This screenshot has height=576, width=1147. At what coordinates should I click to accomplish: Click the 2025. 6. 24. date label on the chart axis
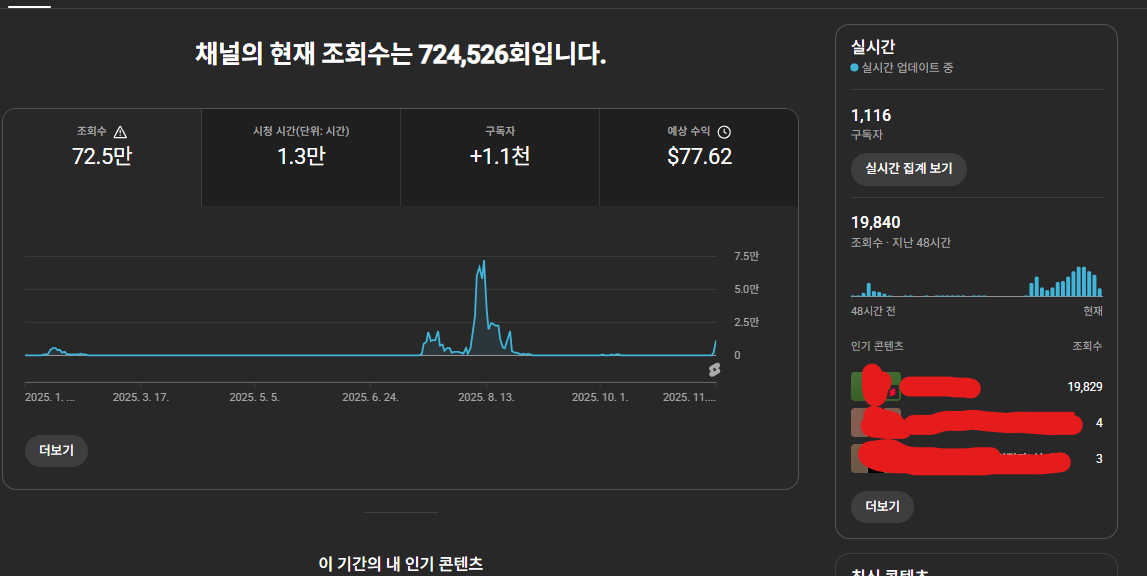(x=370, y=397)
